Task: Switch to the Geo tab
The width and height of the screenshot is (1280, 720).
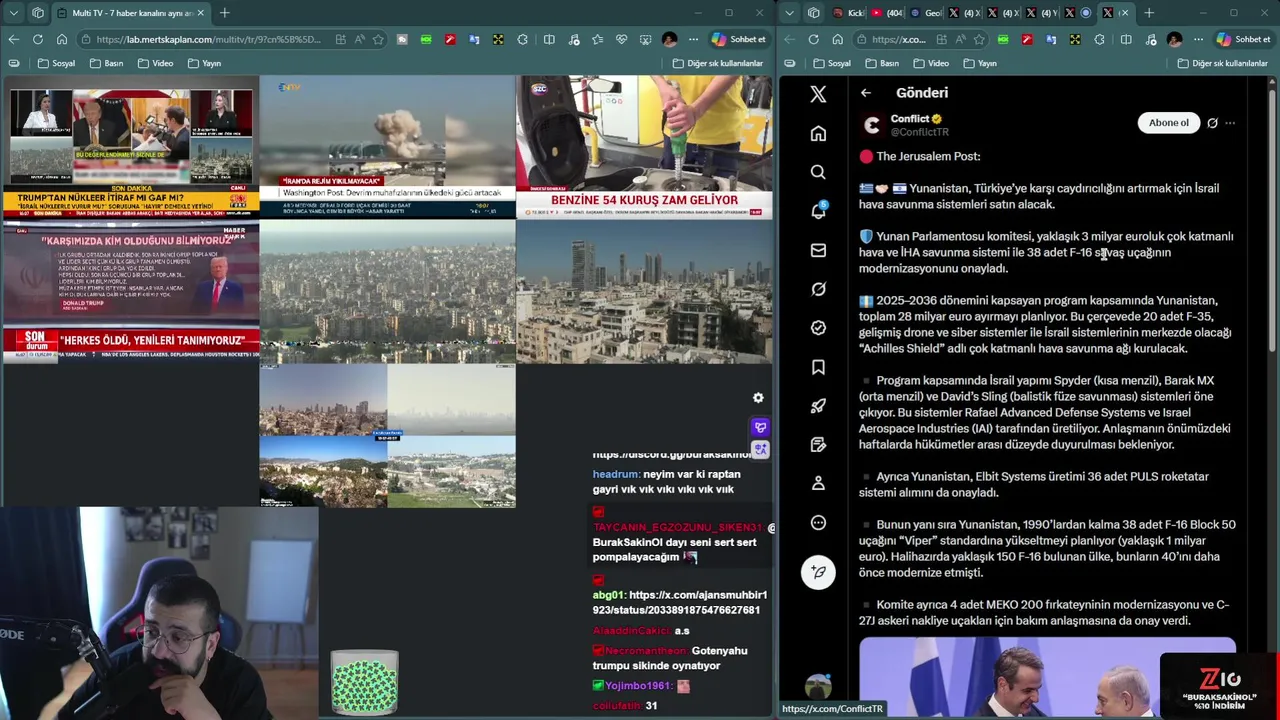Action: point(926,13)
